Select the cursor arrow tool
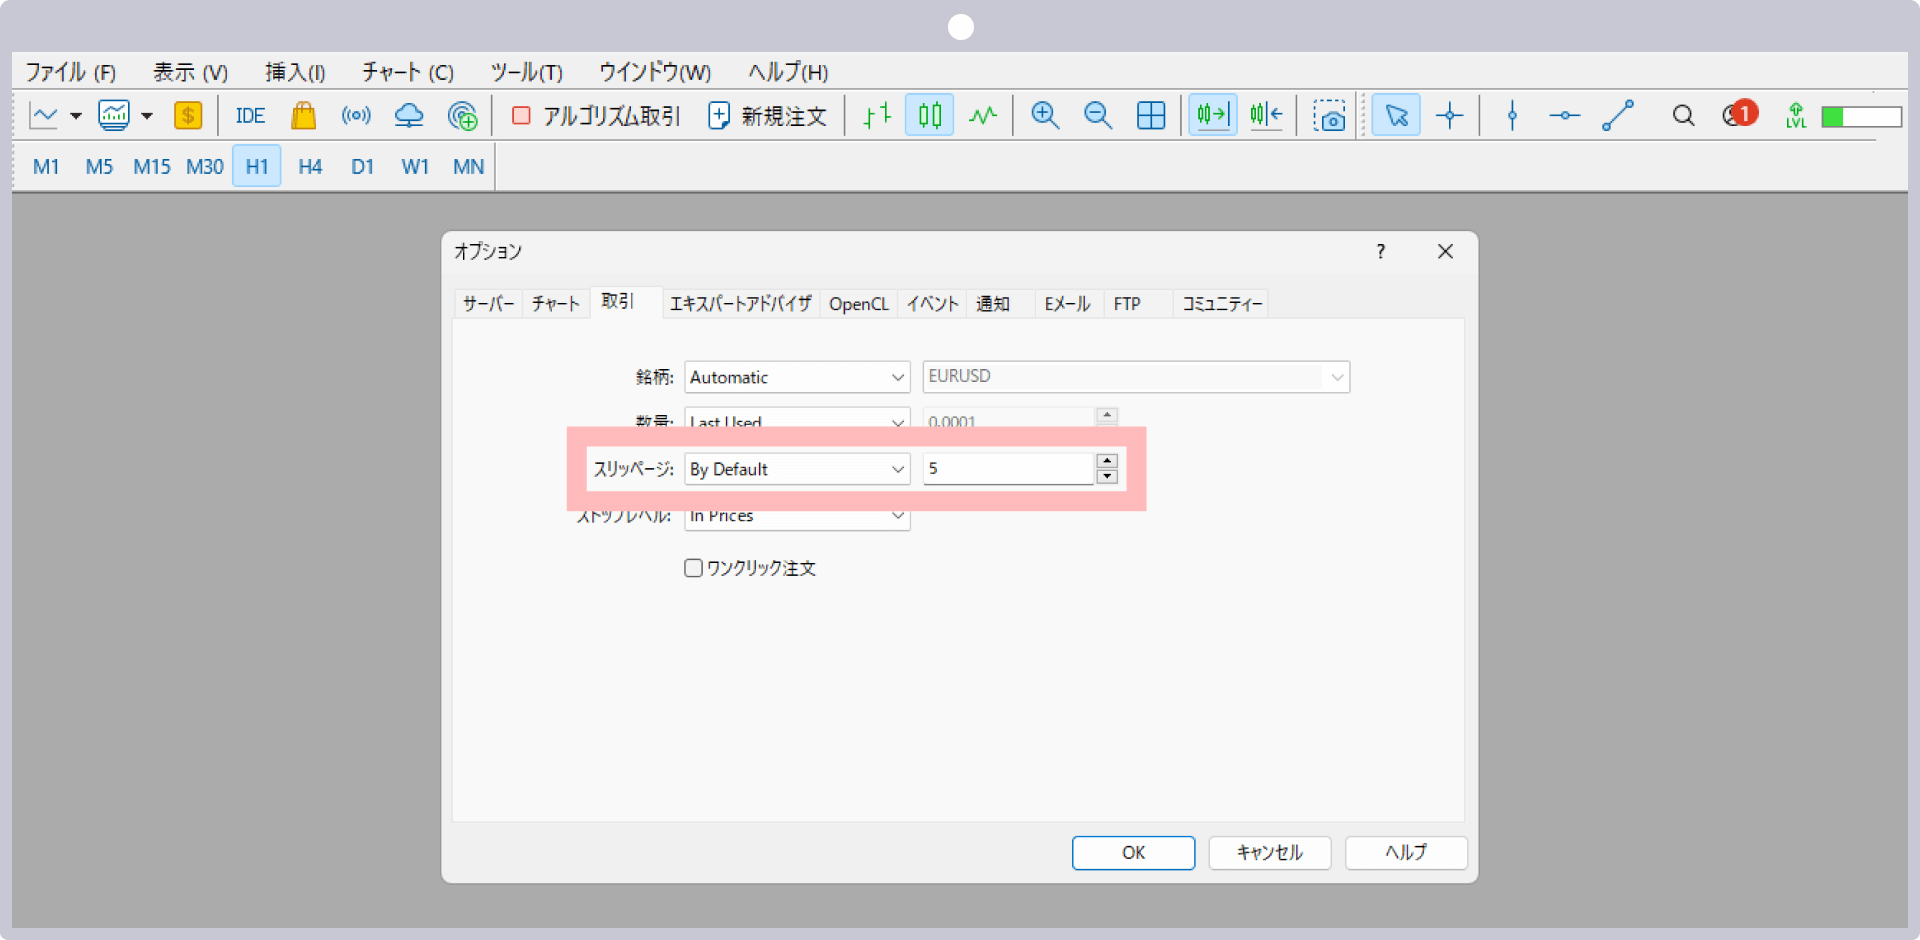 coord(1396,116)
